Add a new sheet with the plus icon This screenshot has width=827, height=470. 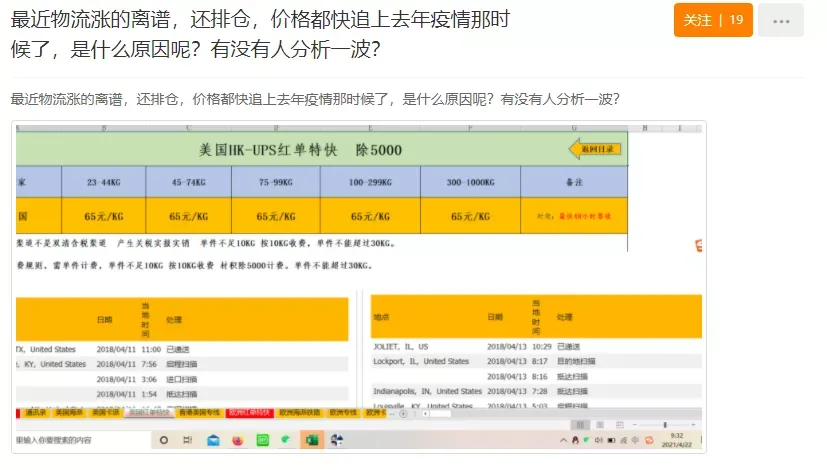(403, 414)
